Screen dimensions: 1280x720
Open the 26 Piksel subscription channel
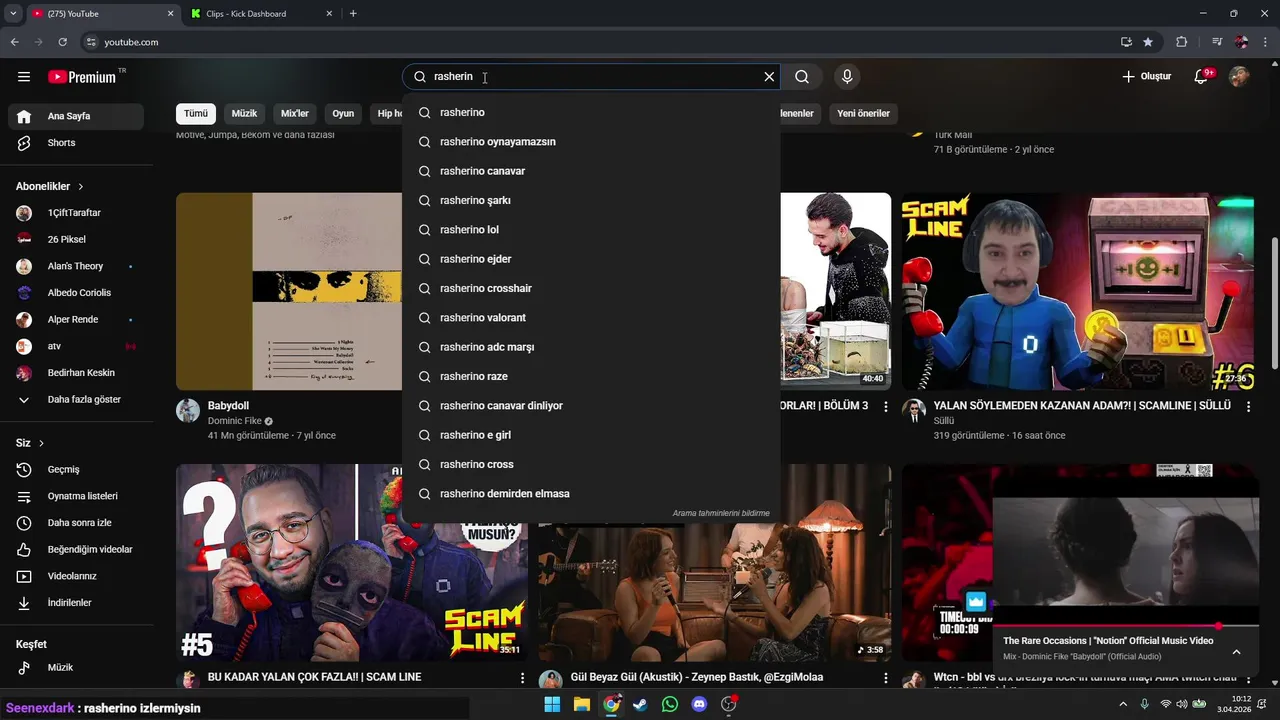click(76, 240)
